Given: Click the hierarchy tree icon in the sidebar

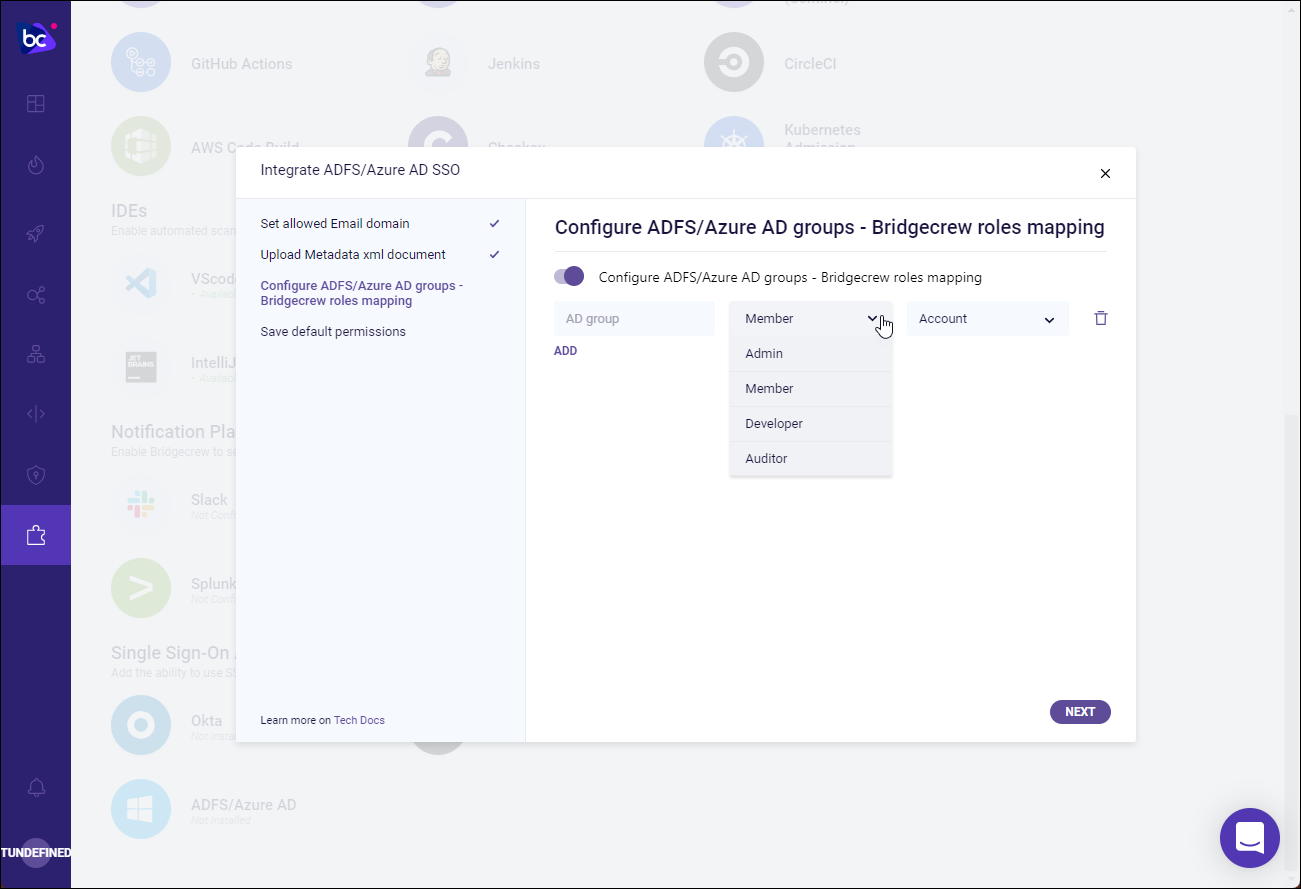Looking at the screenshot, I should 36,354.
